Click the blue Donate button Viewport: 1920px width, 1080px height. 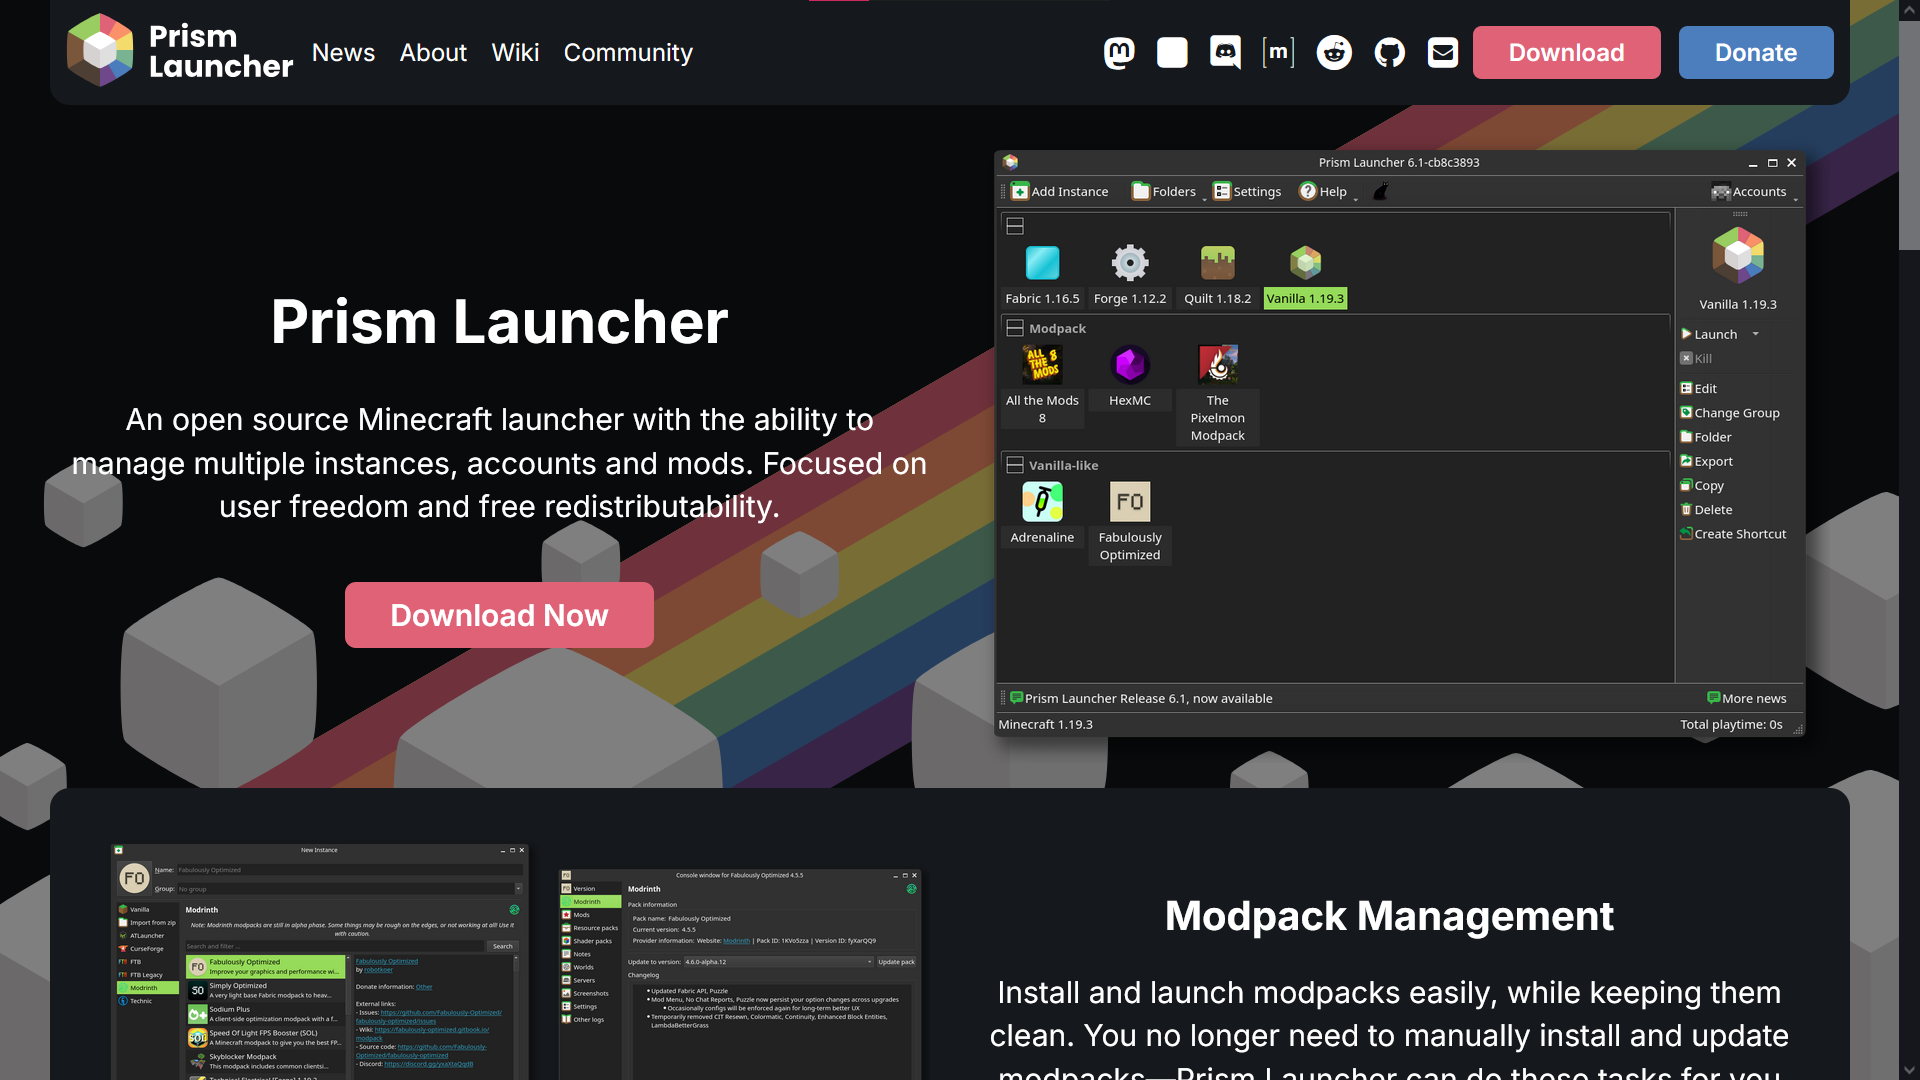point(1755,53)
